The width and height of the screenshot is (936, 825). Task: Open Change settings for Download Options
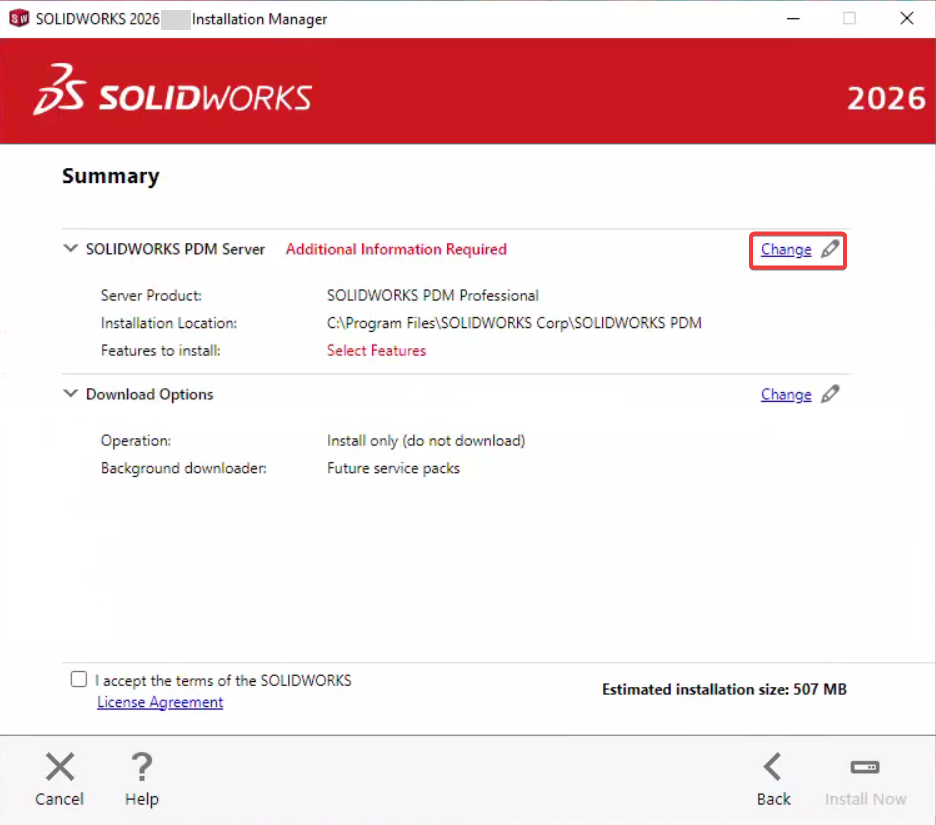[786, 394]
